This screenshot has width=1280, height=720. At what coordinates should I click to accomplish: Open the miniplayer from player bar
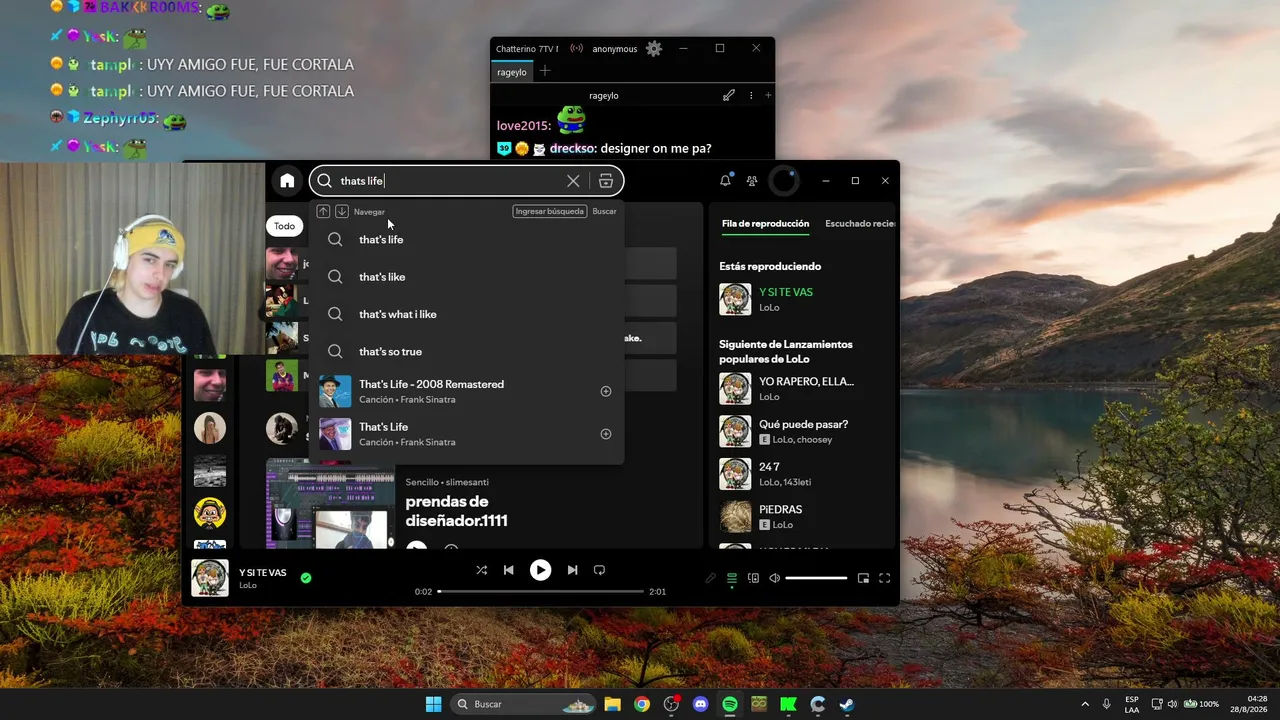click(x=863, y=578)
